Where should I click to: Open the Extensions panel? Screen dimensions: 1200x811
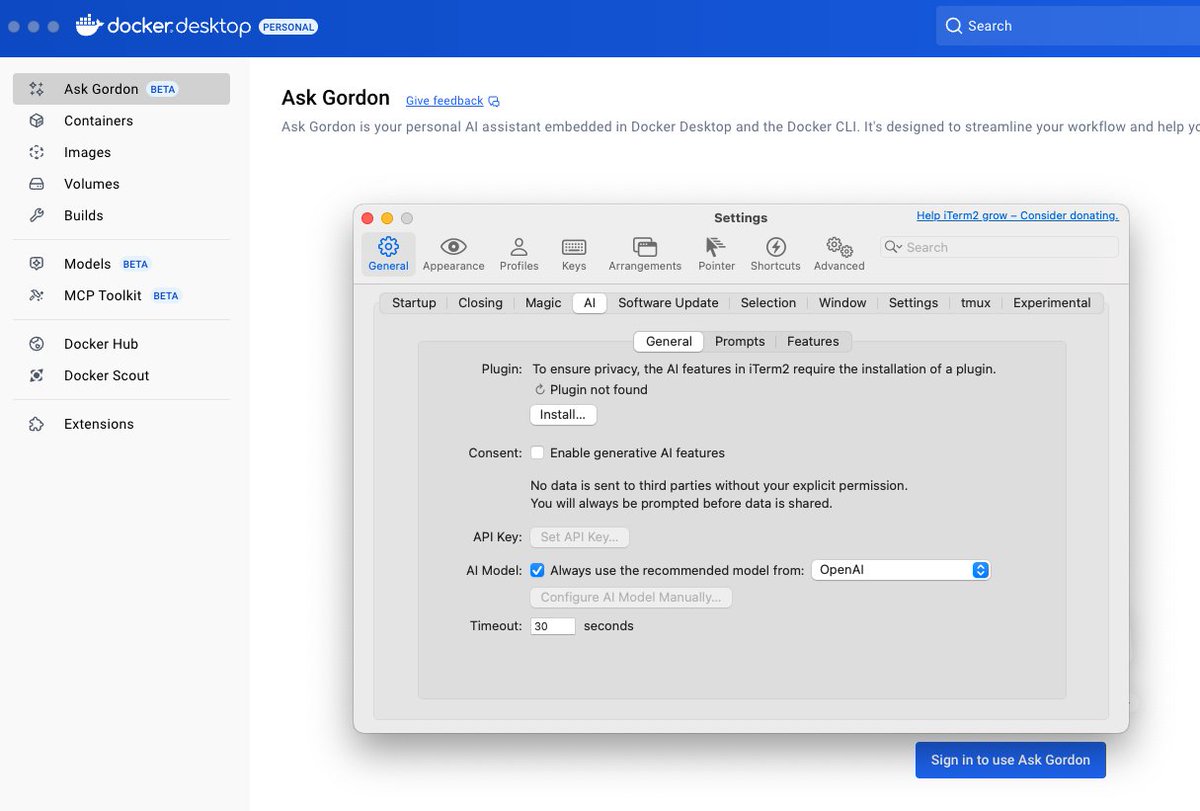click(98, 423)
